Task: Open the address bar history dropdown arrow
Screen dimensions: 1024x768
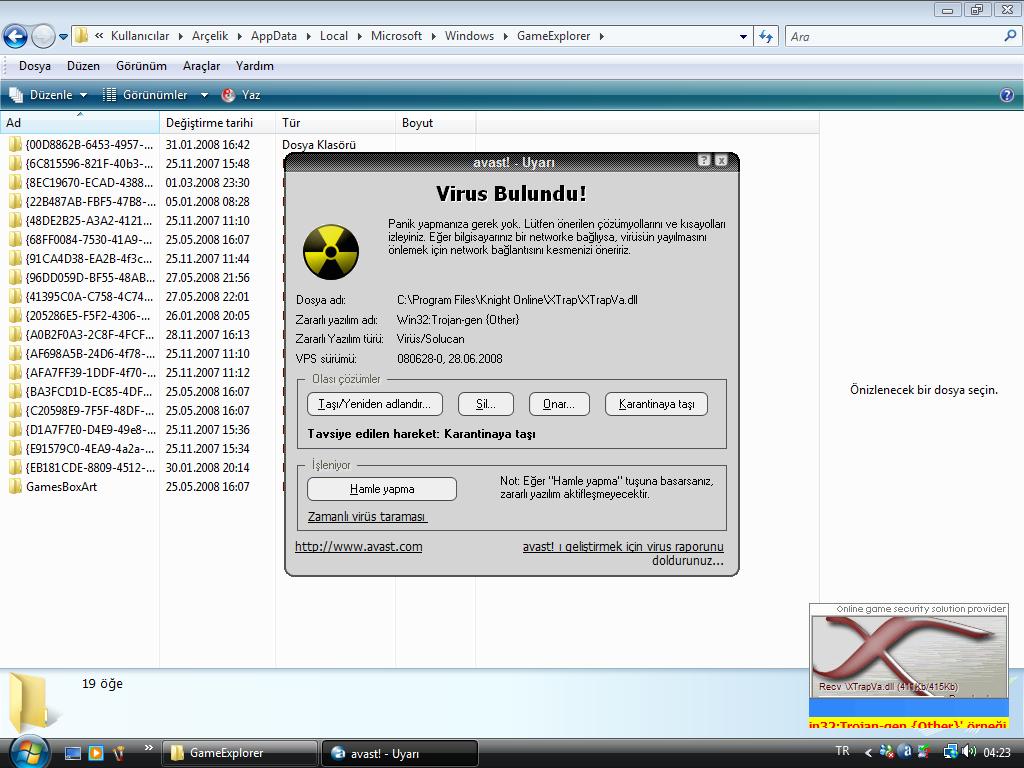Action: point(743,37)
